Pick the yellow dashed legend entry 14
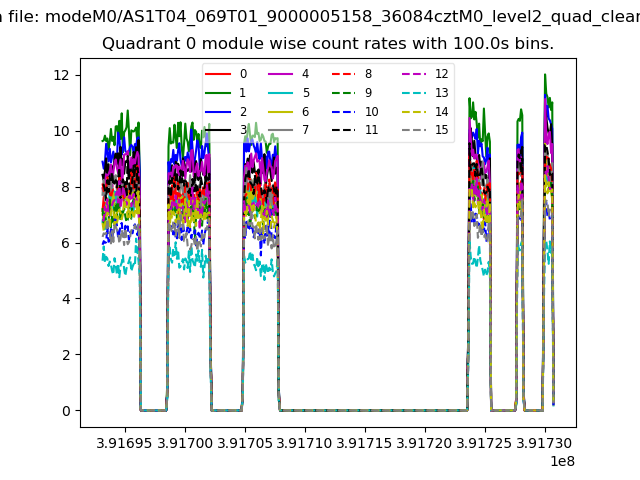The height and width of the screenshot is (480, 640). pyautogui.click(x=420, y=111)
